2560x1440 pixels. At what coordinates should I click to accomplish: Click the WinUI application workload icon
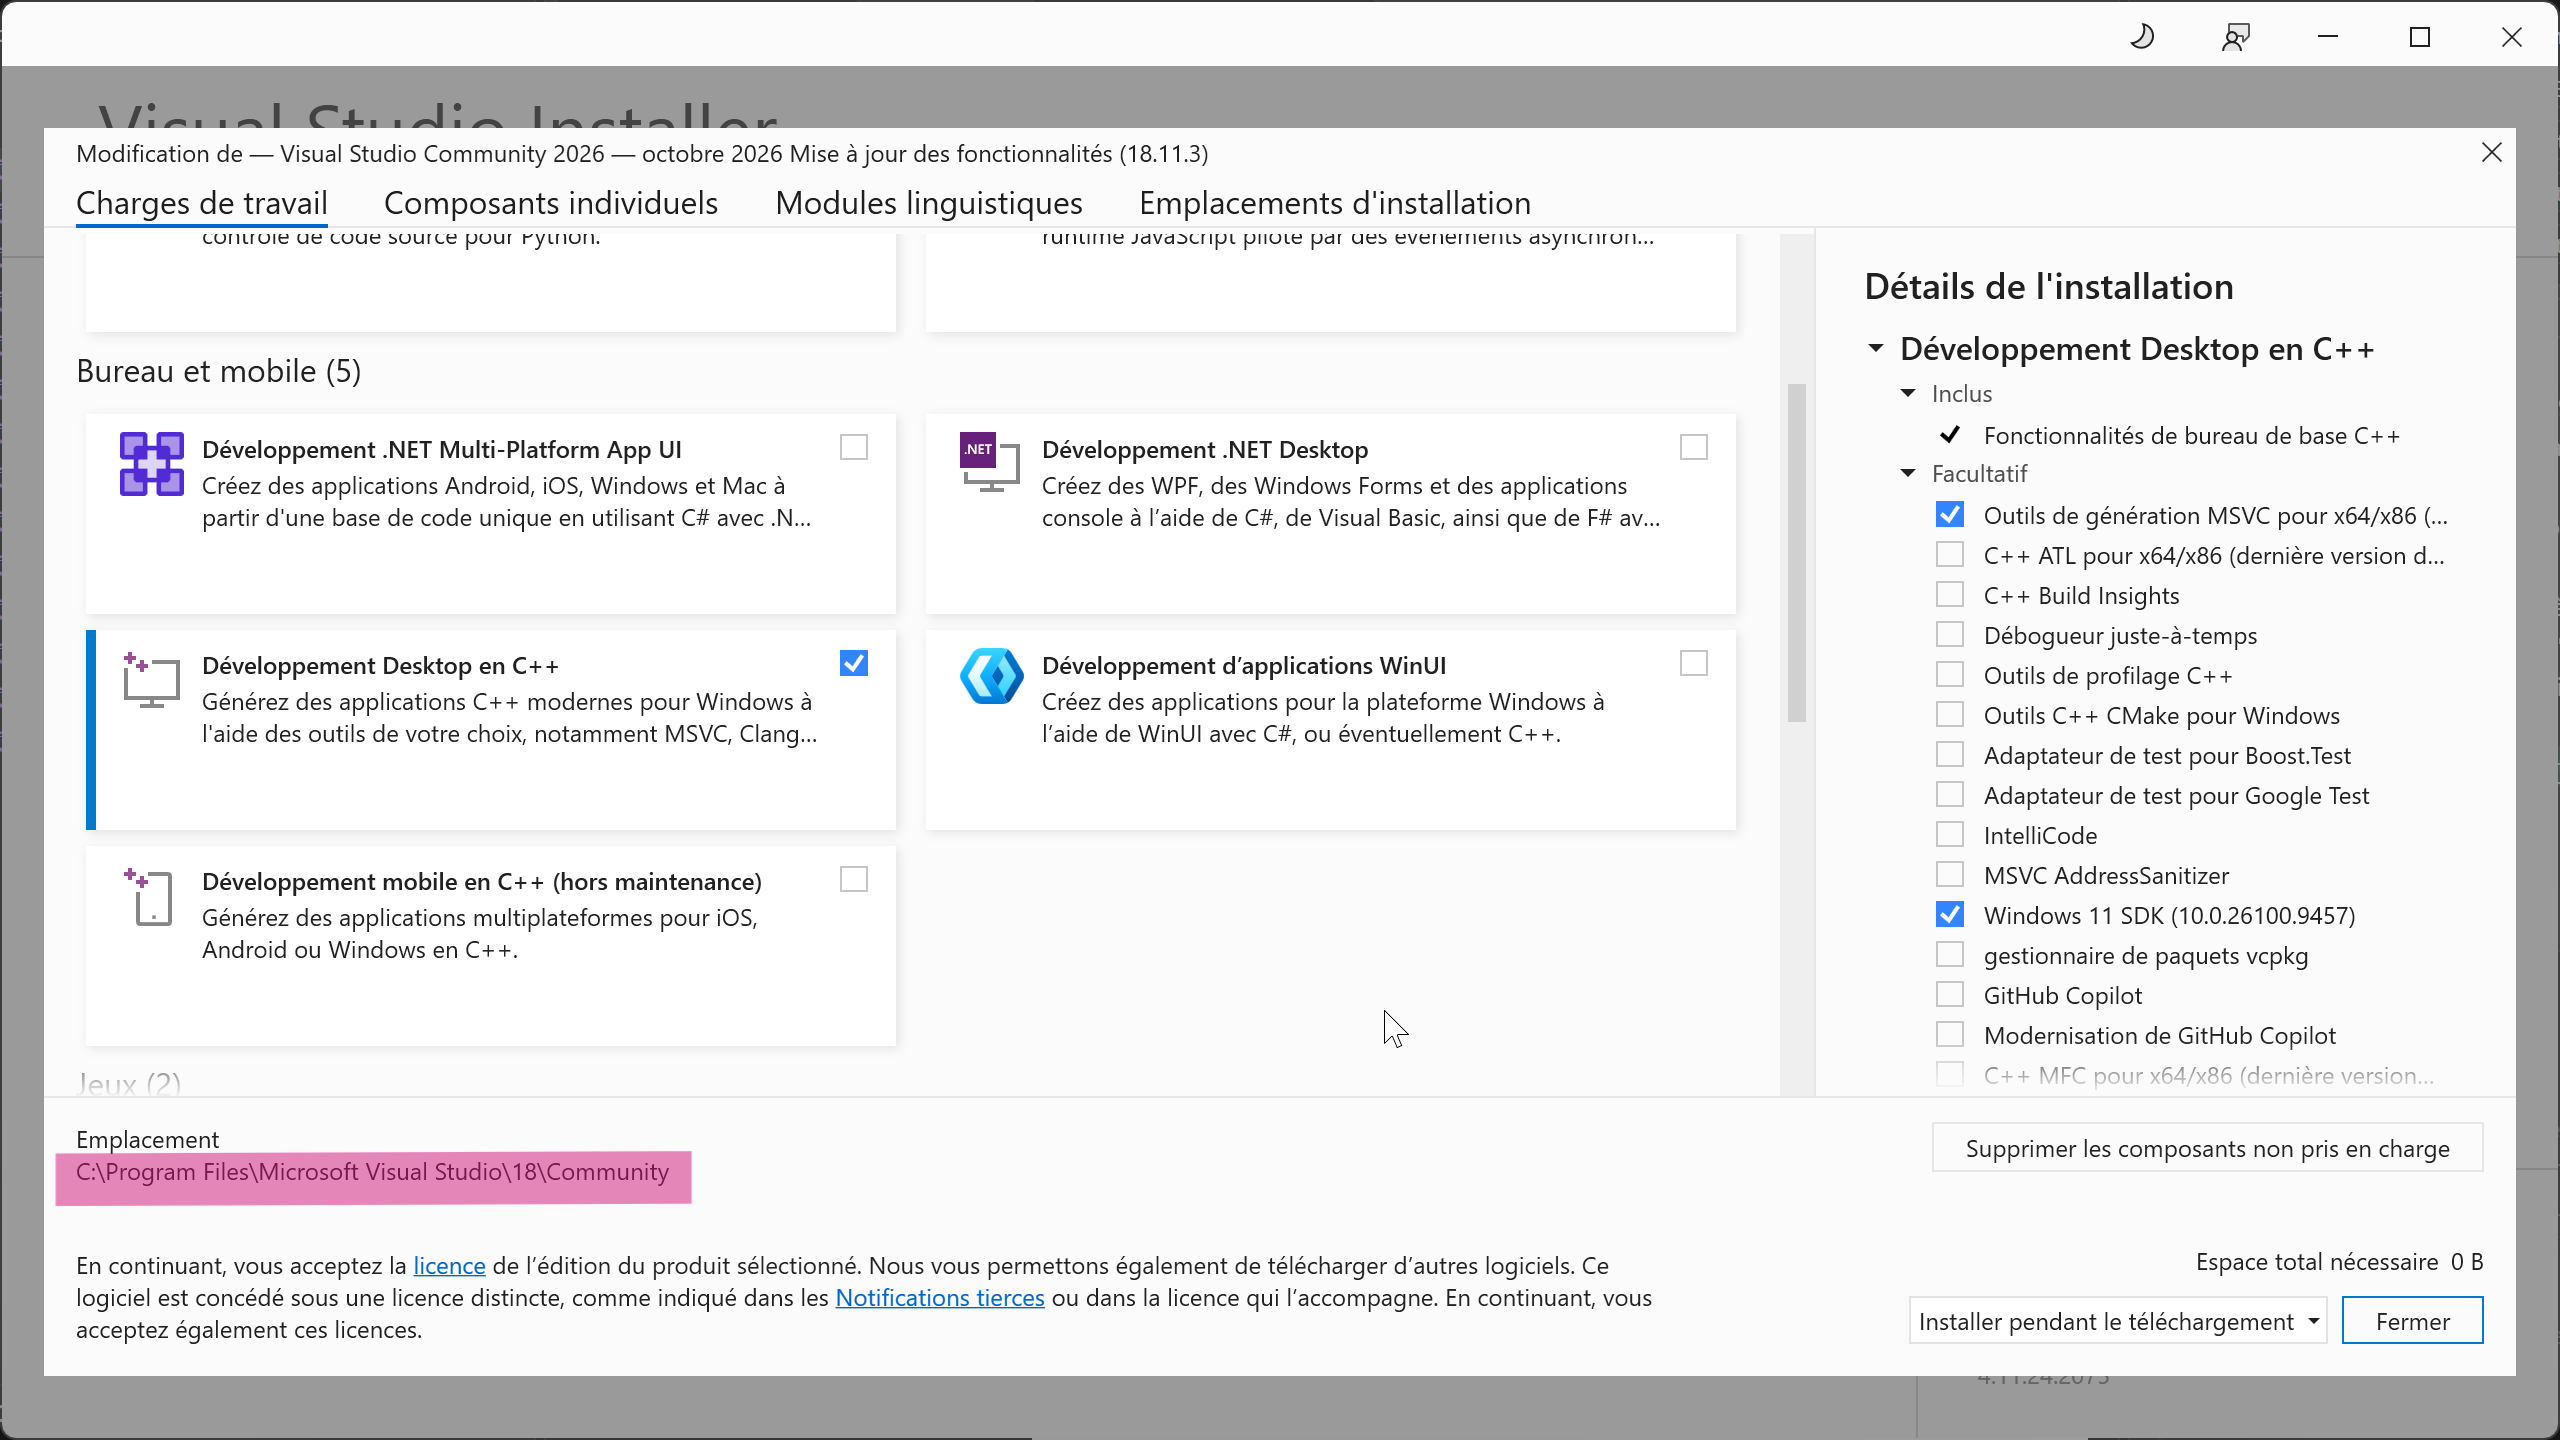click(x=992, y=676)
